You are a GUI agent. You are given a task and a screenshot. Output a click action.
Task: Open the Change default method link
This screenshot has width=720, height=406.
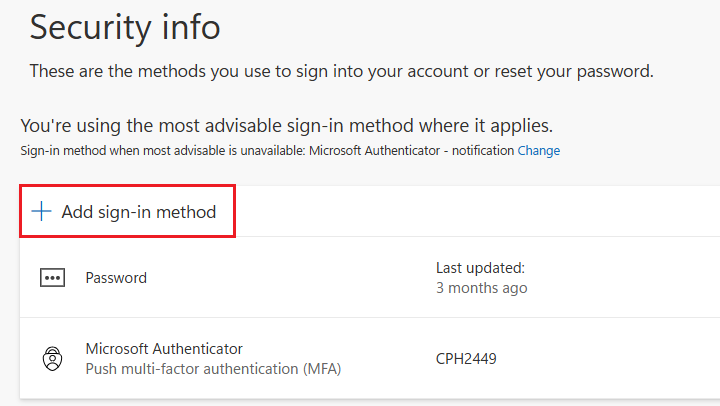pyautogui.click(x=539, y=151)
